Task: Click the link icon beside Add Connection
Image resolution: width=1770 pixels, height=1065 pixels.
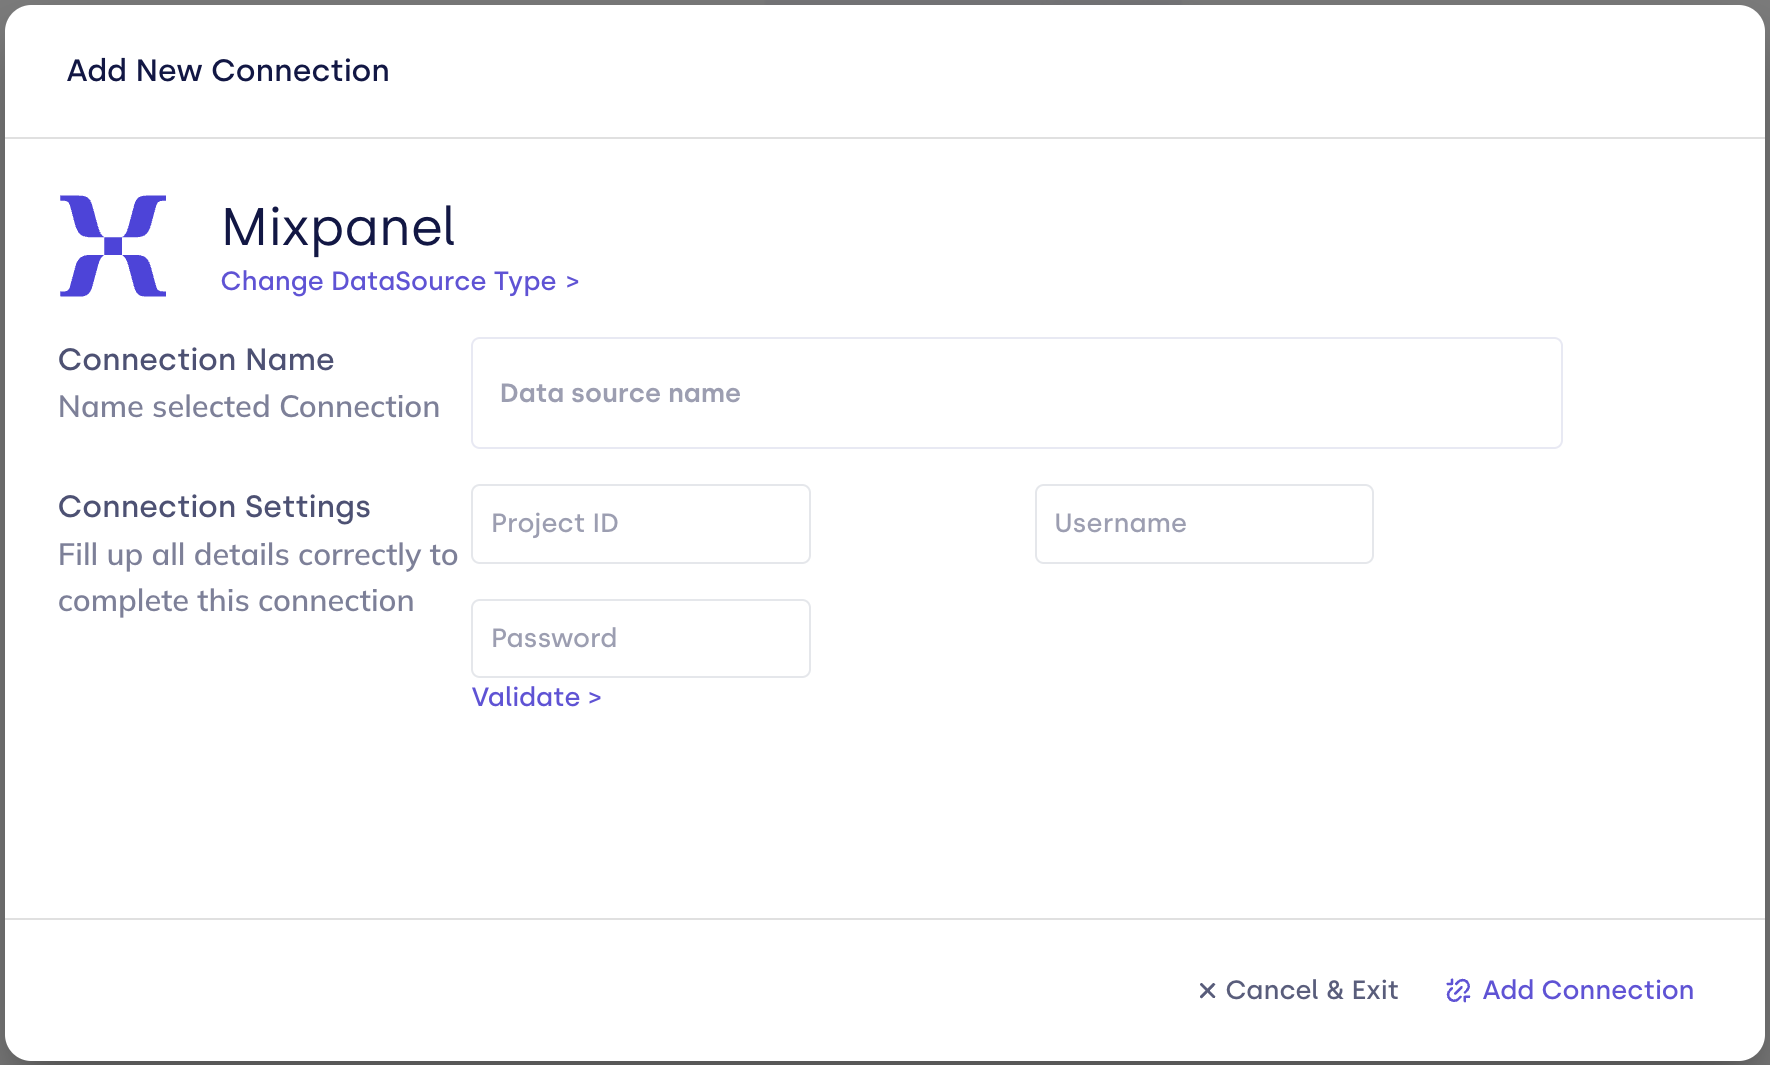Action: (x=1458, y=990)
